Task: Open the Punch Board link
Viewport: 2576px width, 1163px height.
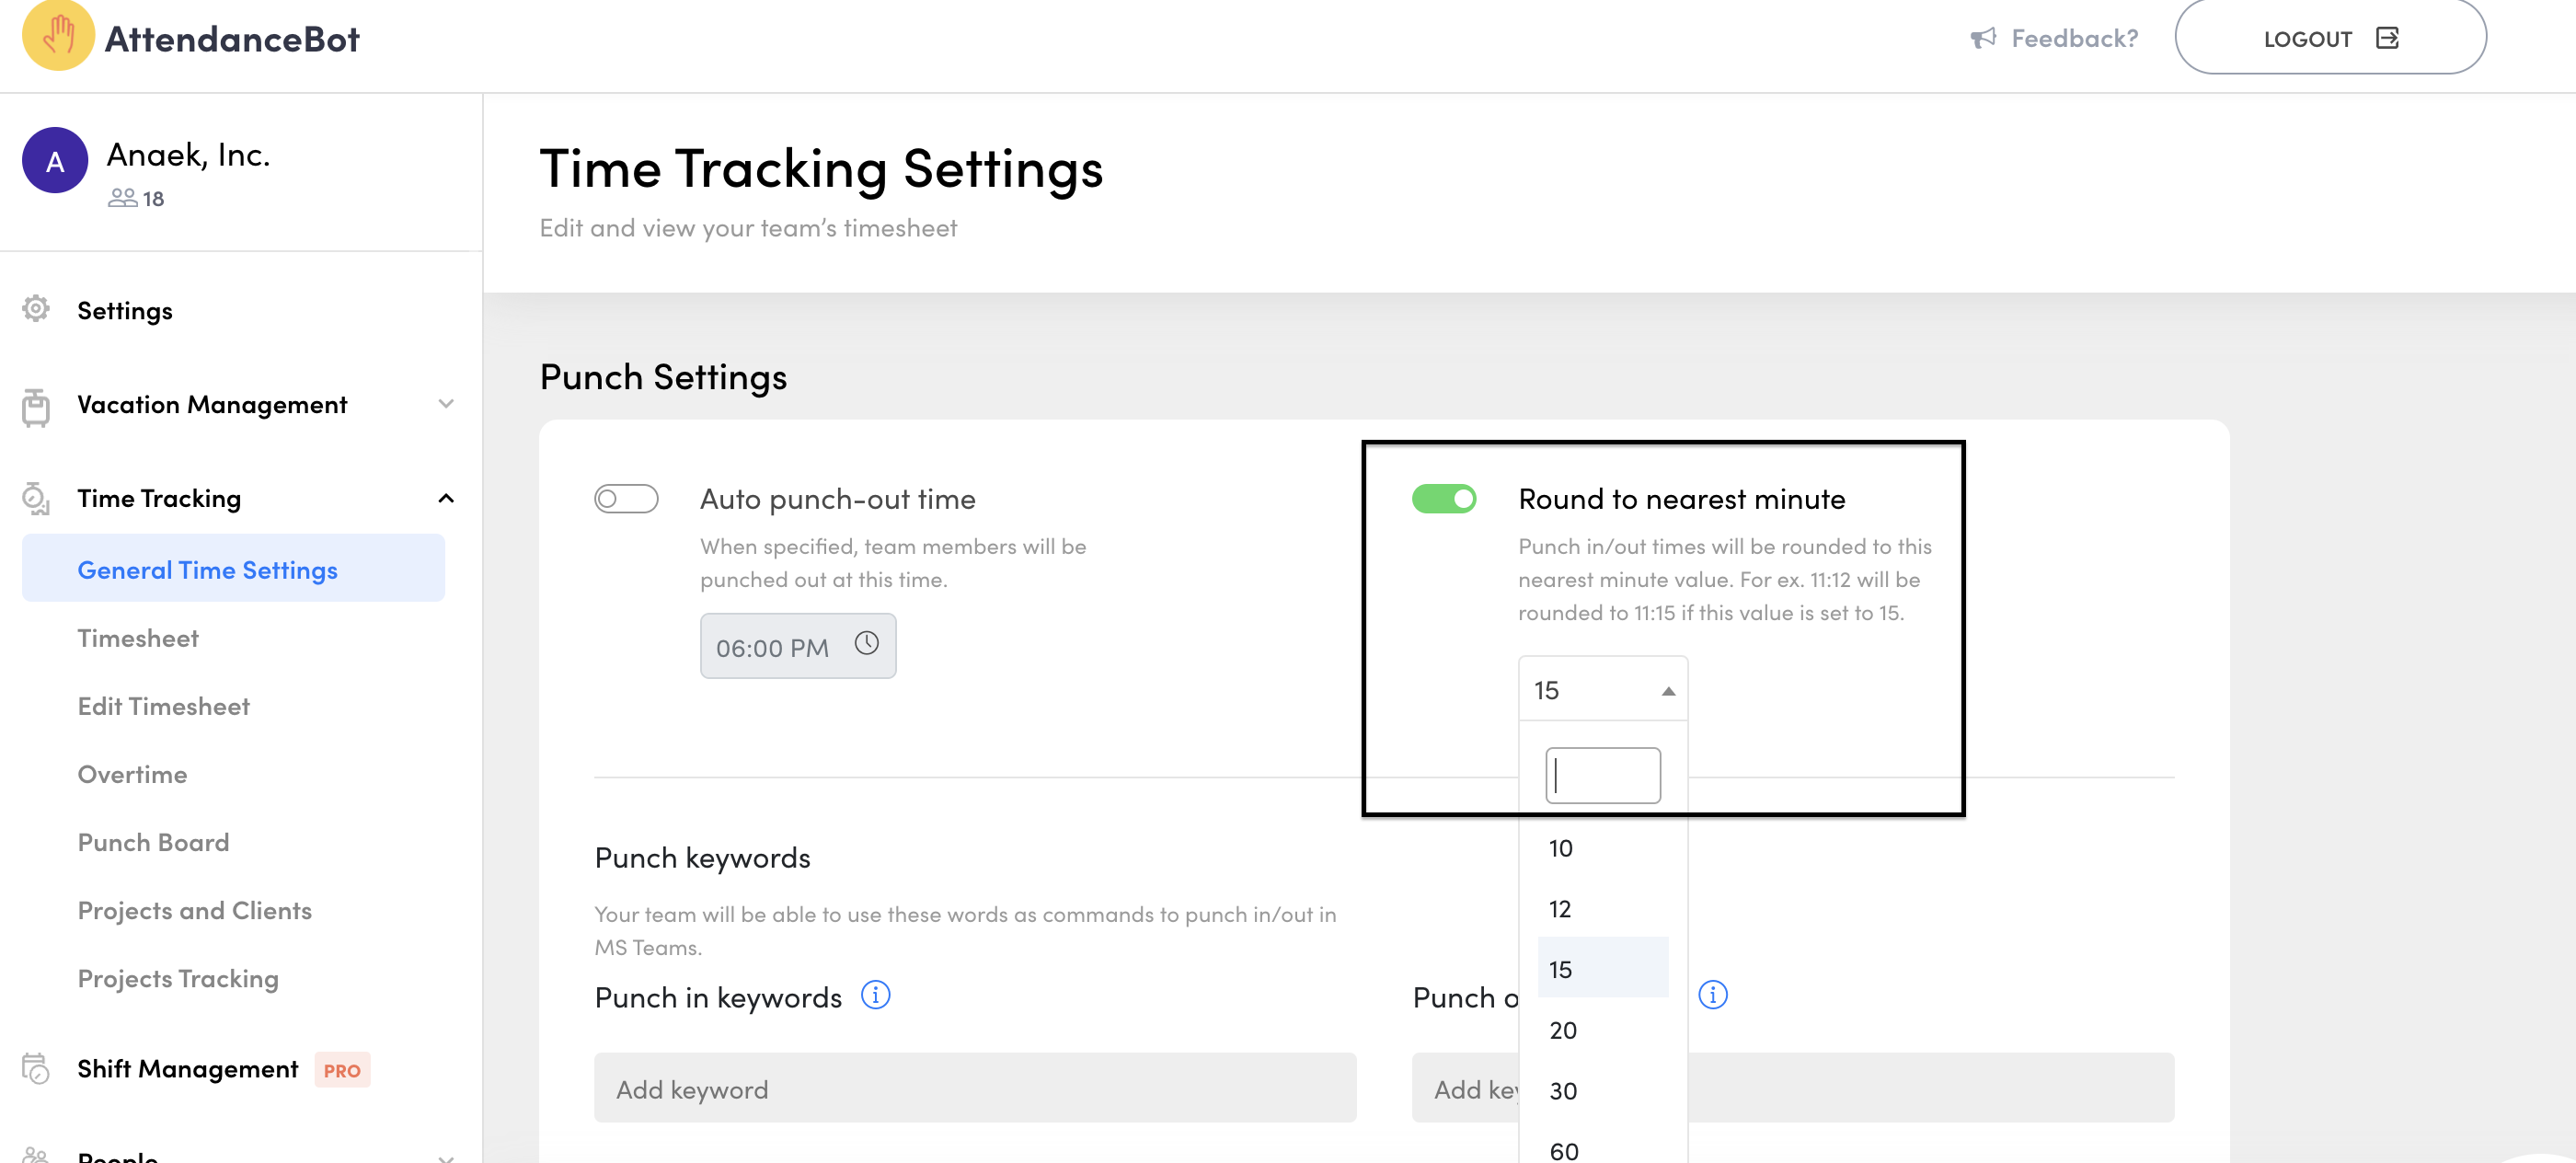Action: tap(153, 842)
